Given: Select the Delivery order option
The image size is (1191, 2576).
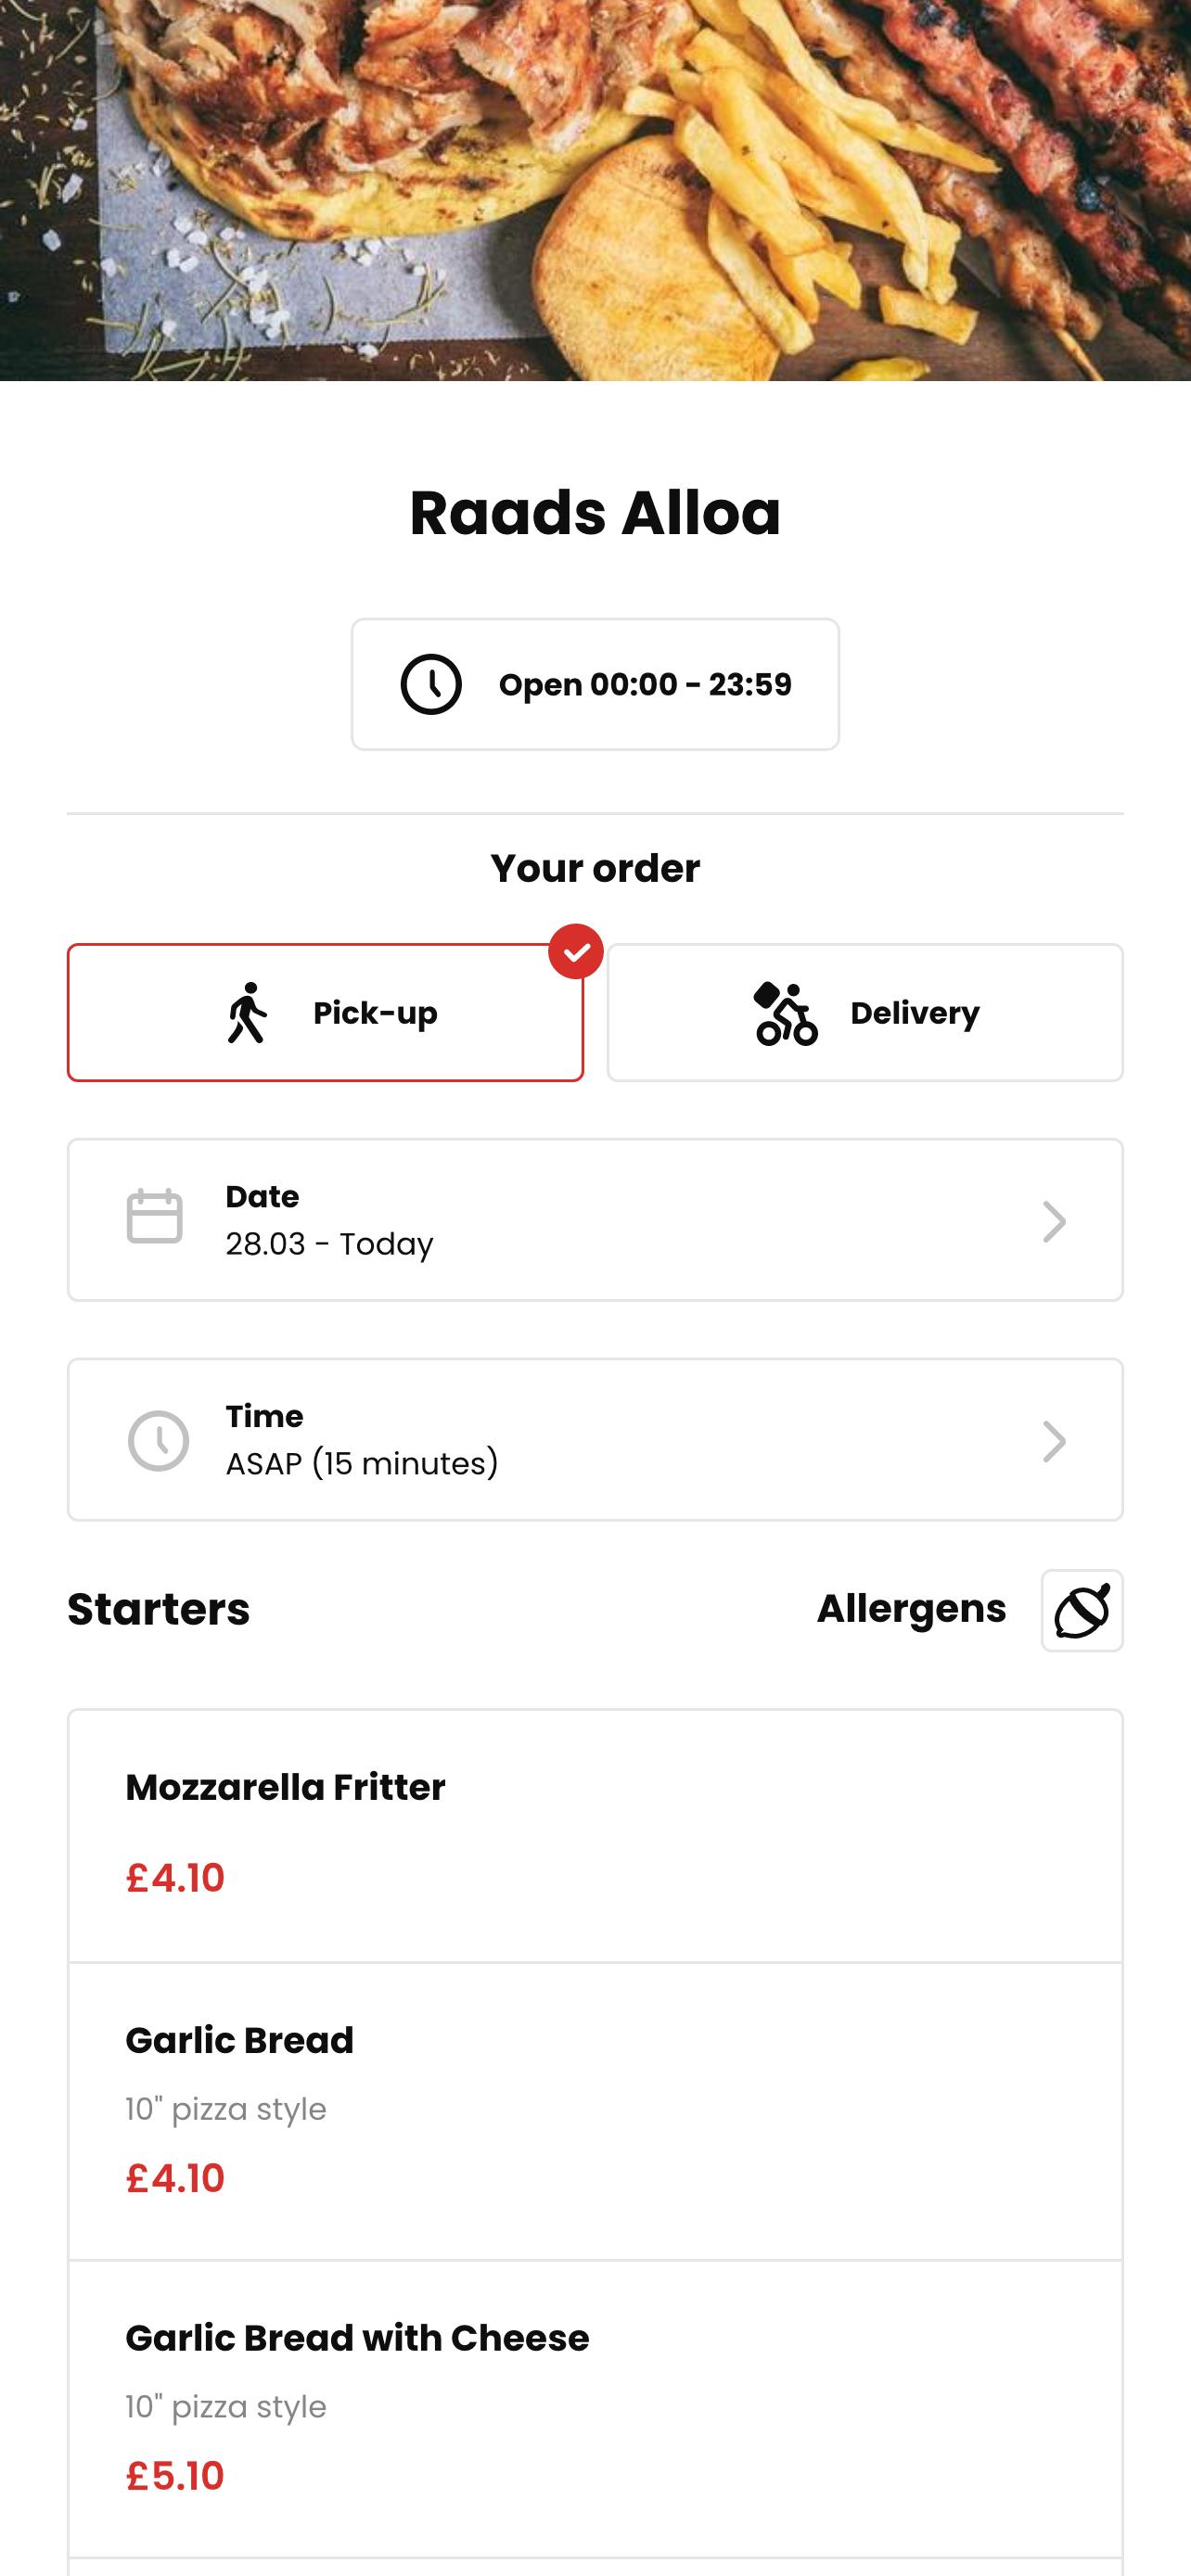Looking at the screenshot, I should tap(865, 1012).
